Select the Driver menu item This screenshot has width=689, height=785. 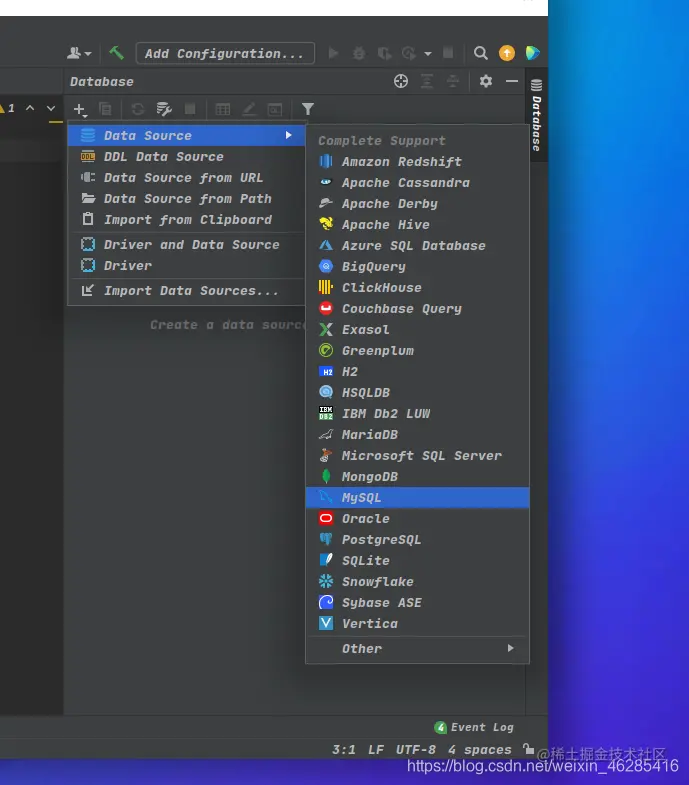(186, 266)
